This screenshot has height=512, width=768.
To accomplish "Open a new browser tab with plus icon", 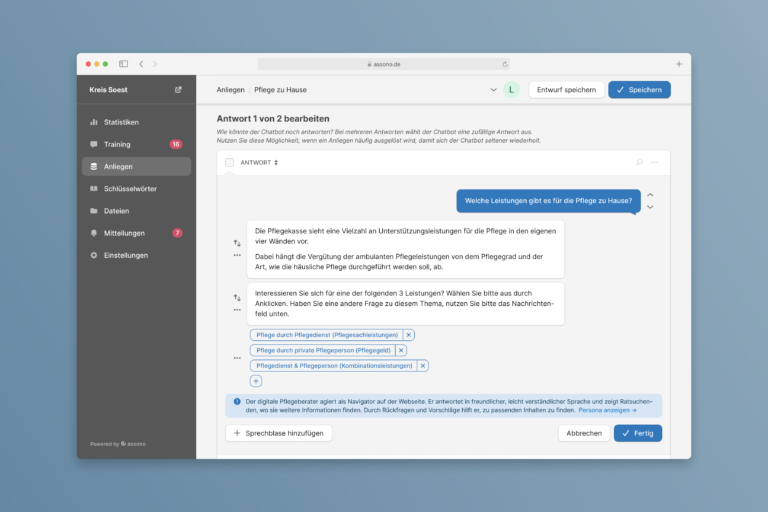I will point(679,64).
